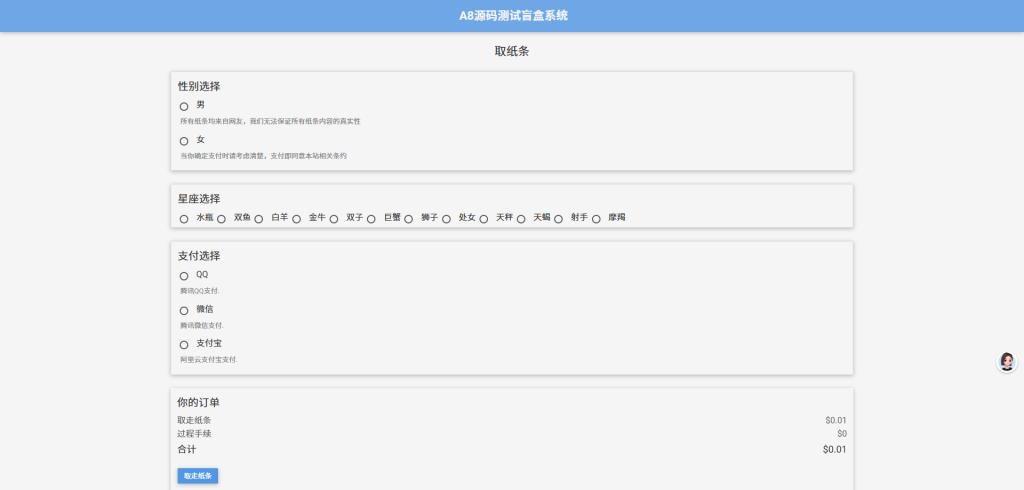Click the 取走纸条 order line label
The image size is (1024, 490).
pos(194,420)
